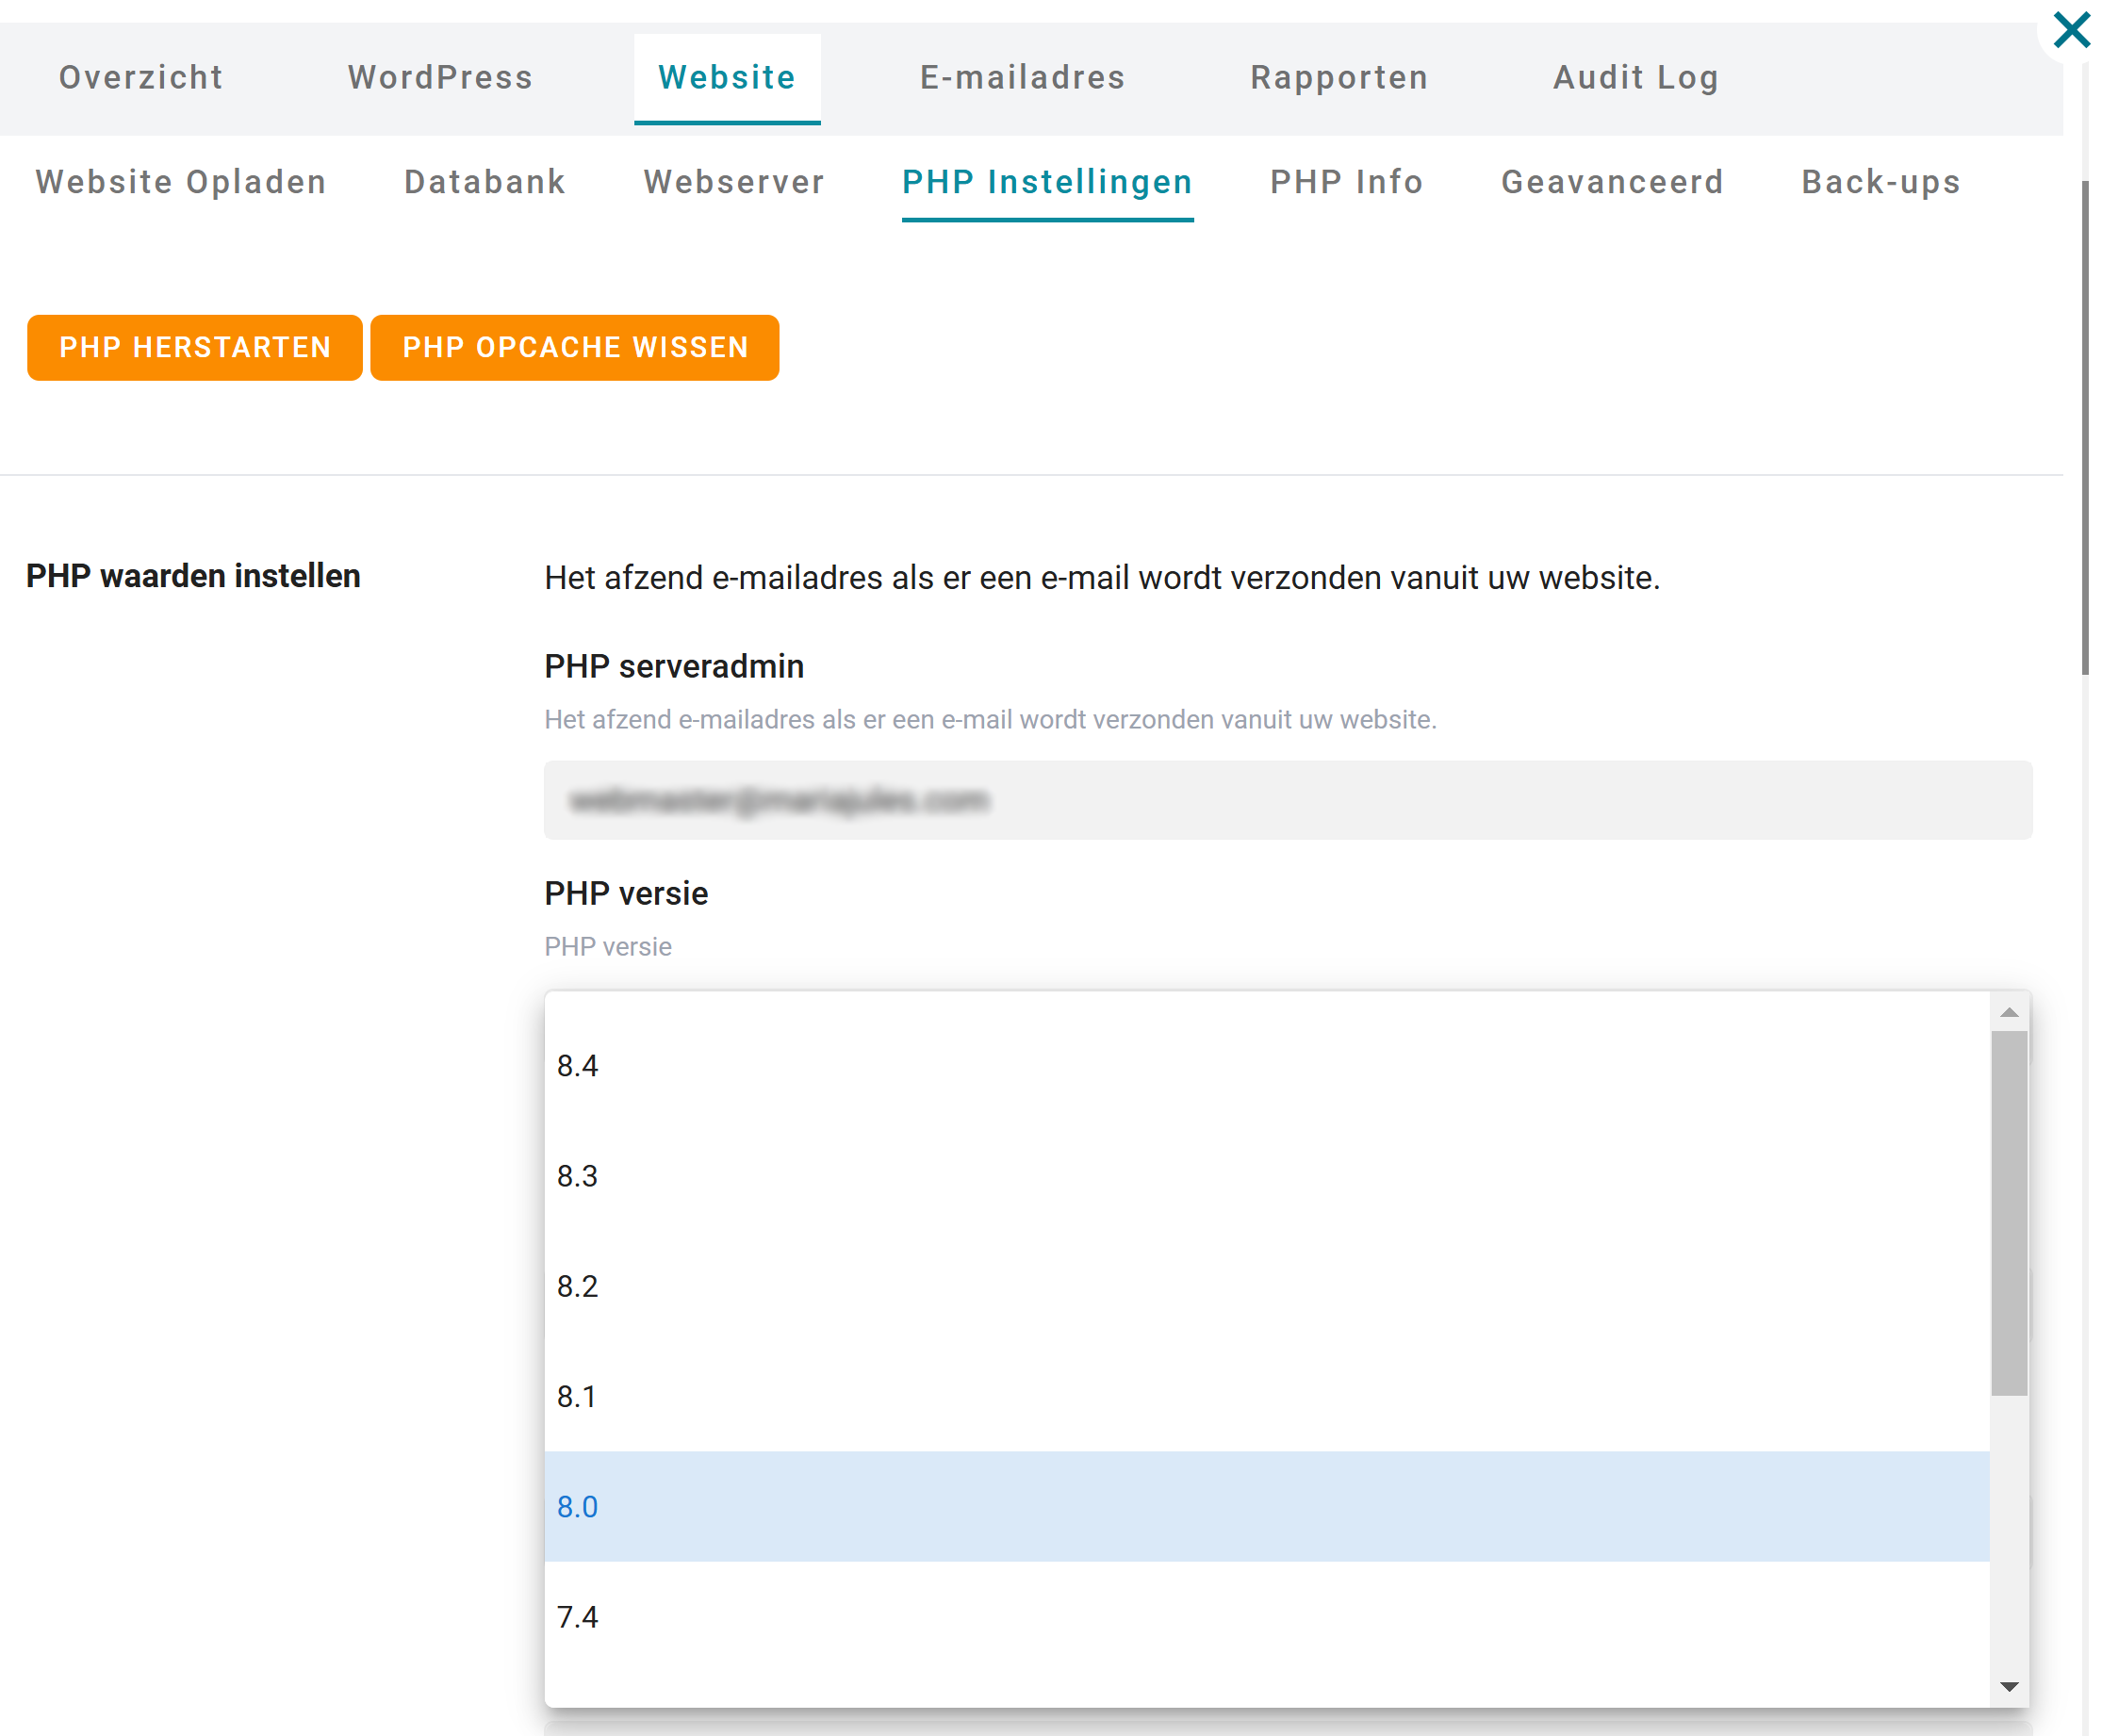Open the Overzicht tab
Image resolution: width=2102 pixels, height=1736 pixels.
click(141, 78)
